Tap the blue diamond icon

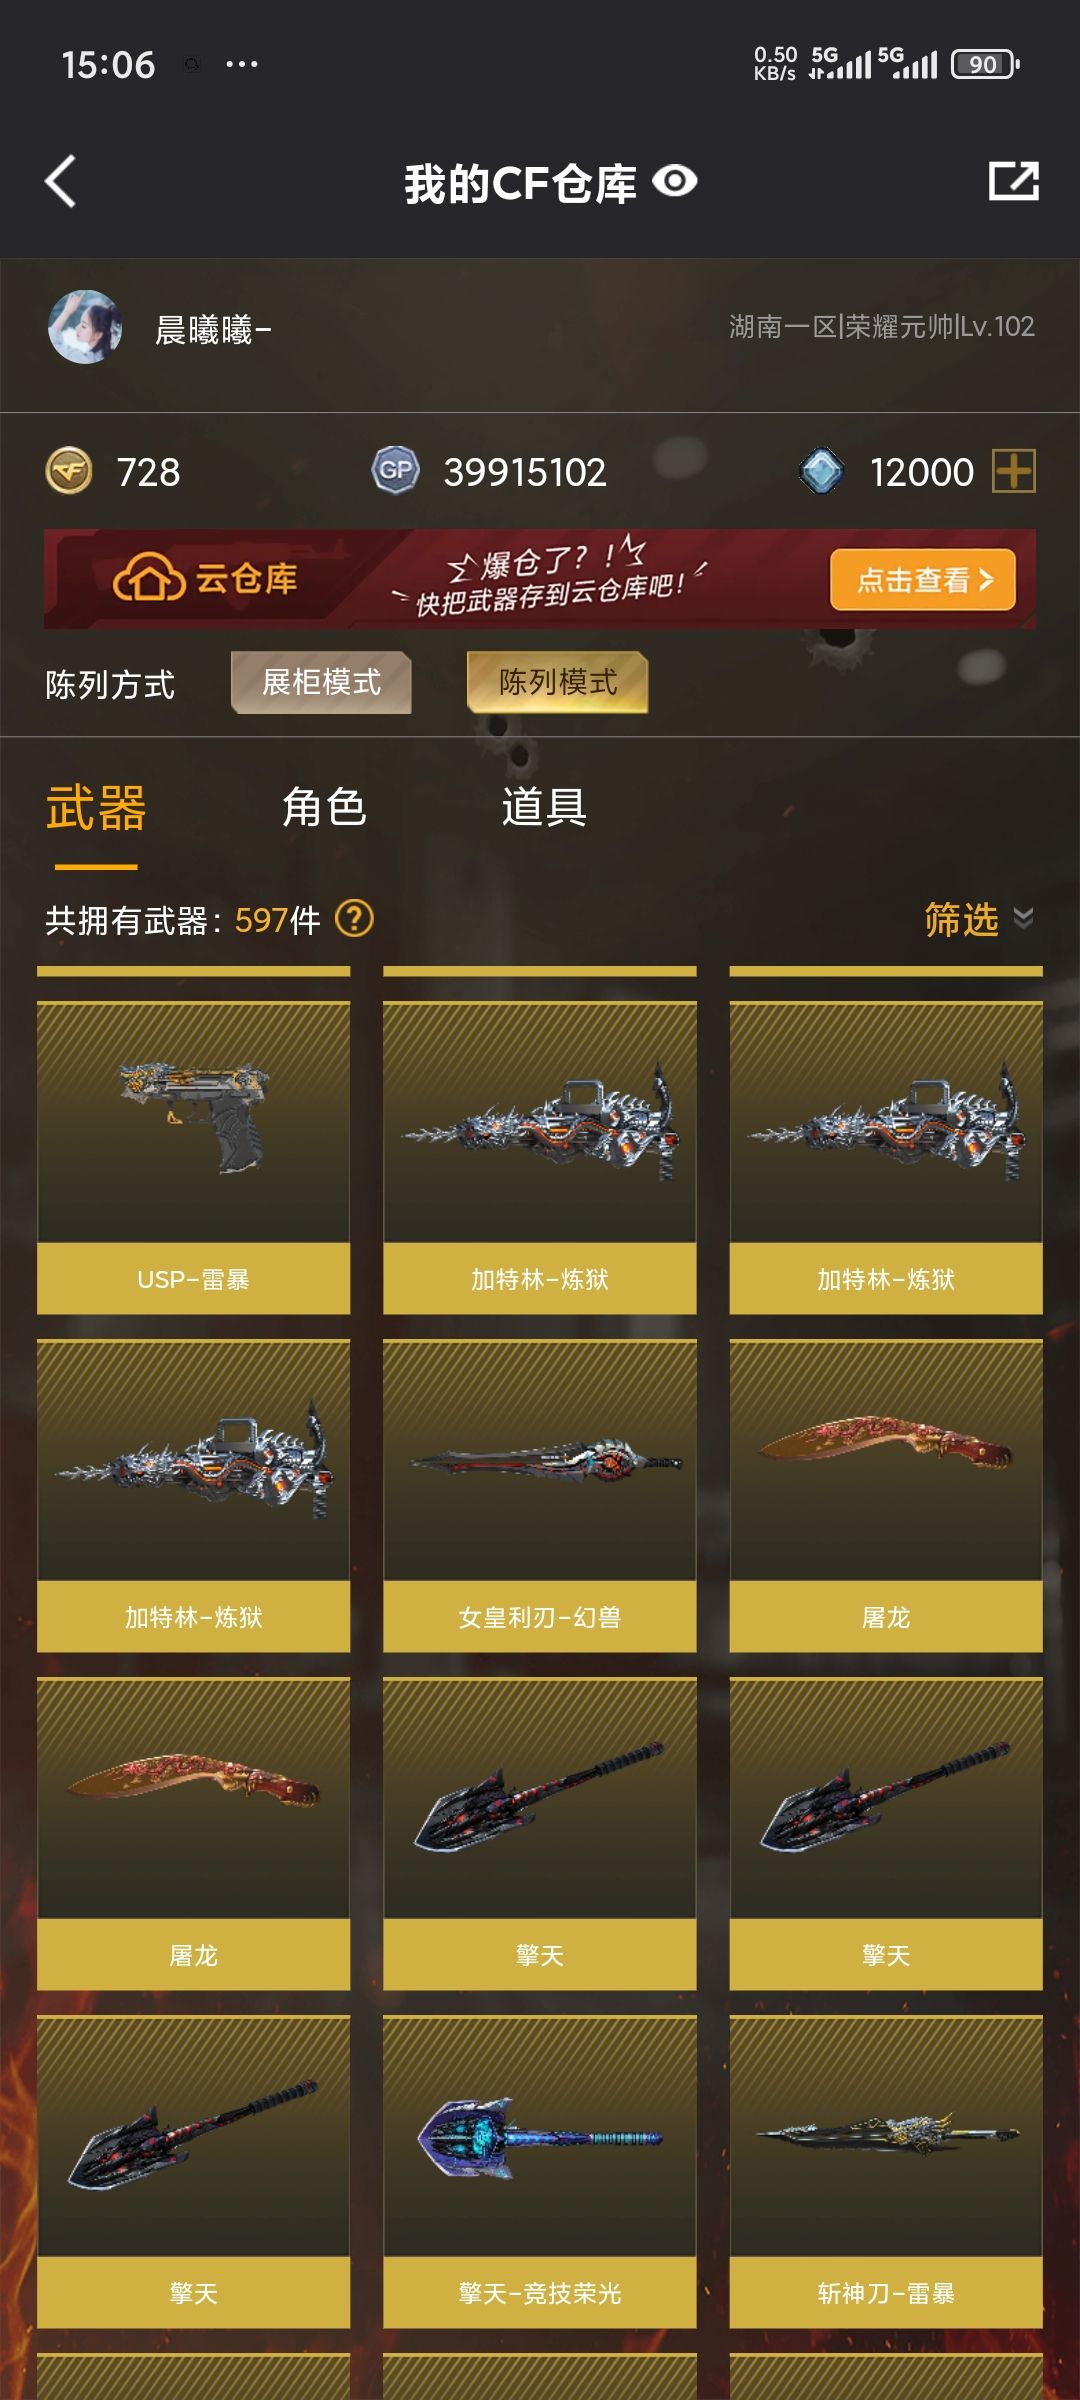pos(822,471)
